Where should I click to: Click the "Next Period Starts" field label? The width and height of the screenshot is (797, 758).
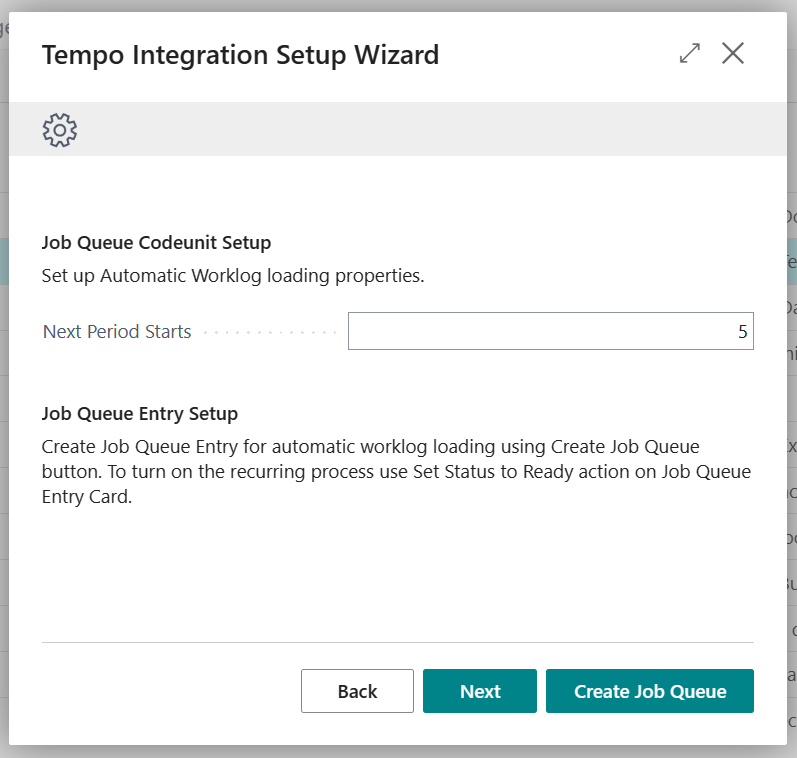tap(117, 332)
